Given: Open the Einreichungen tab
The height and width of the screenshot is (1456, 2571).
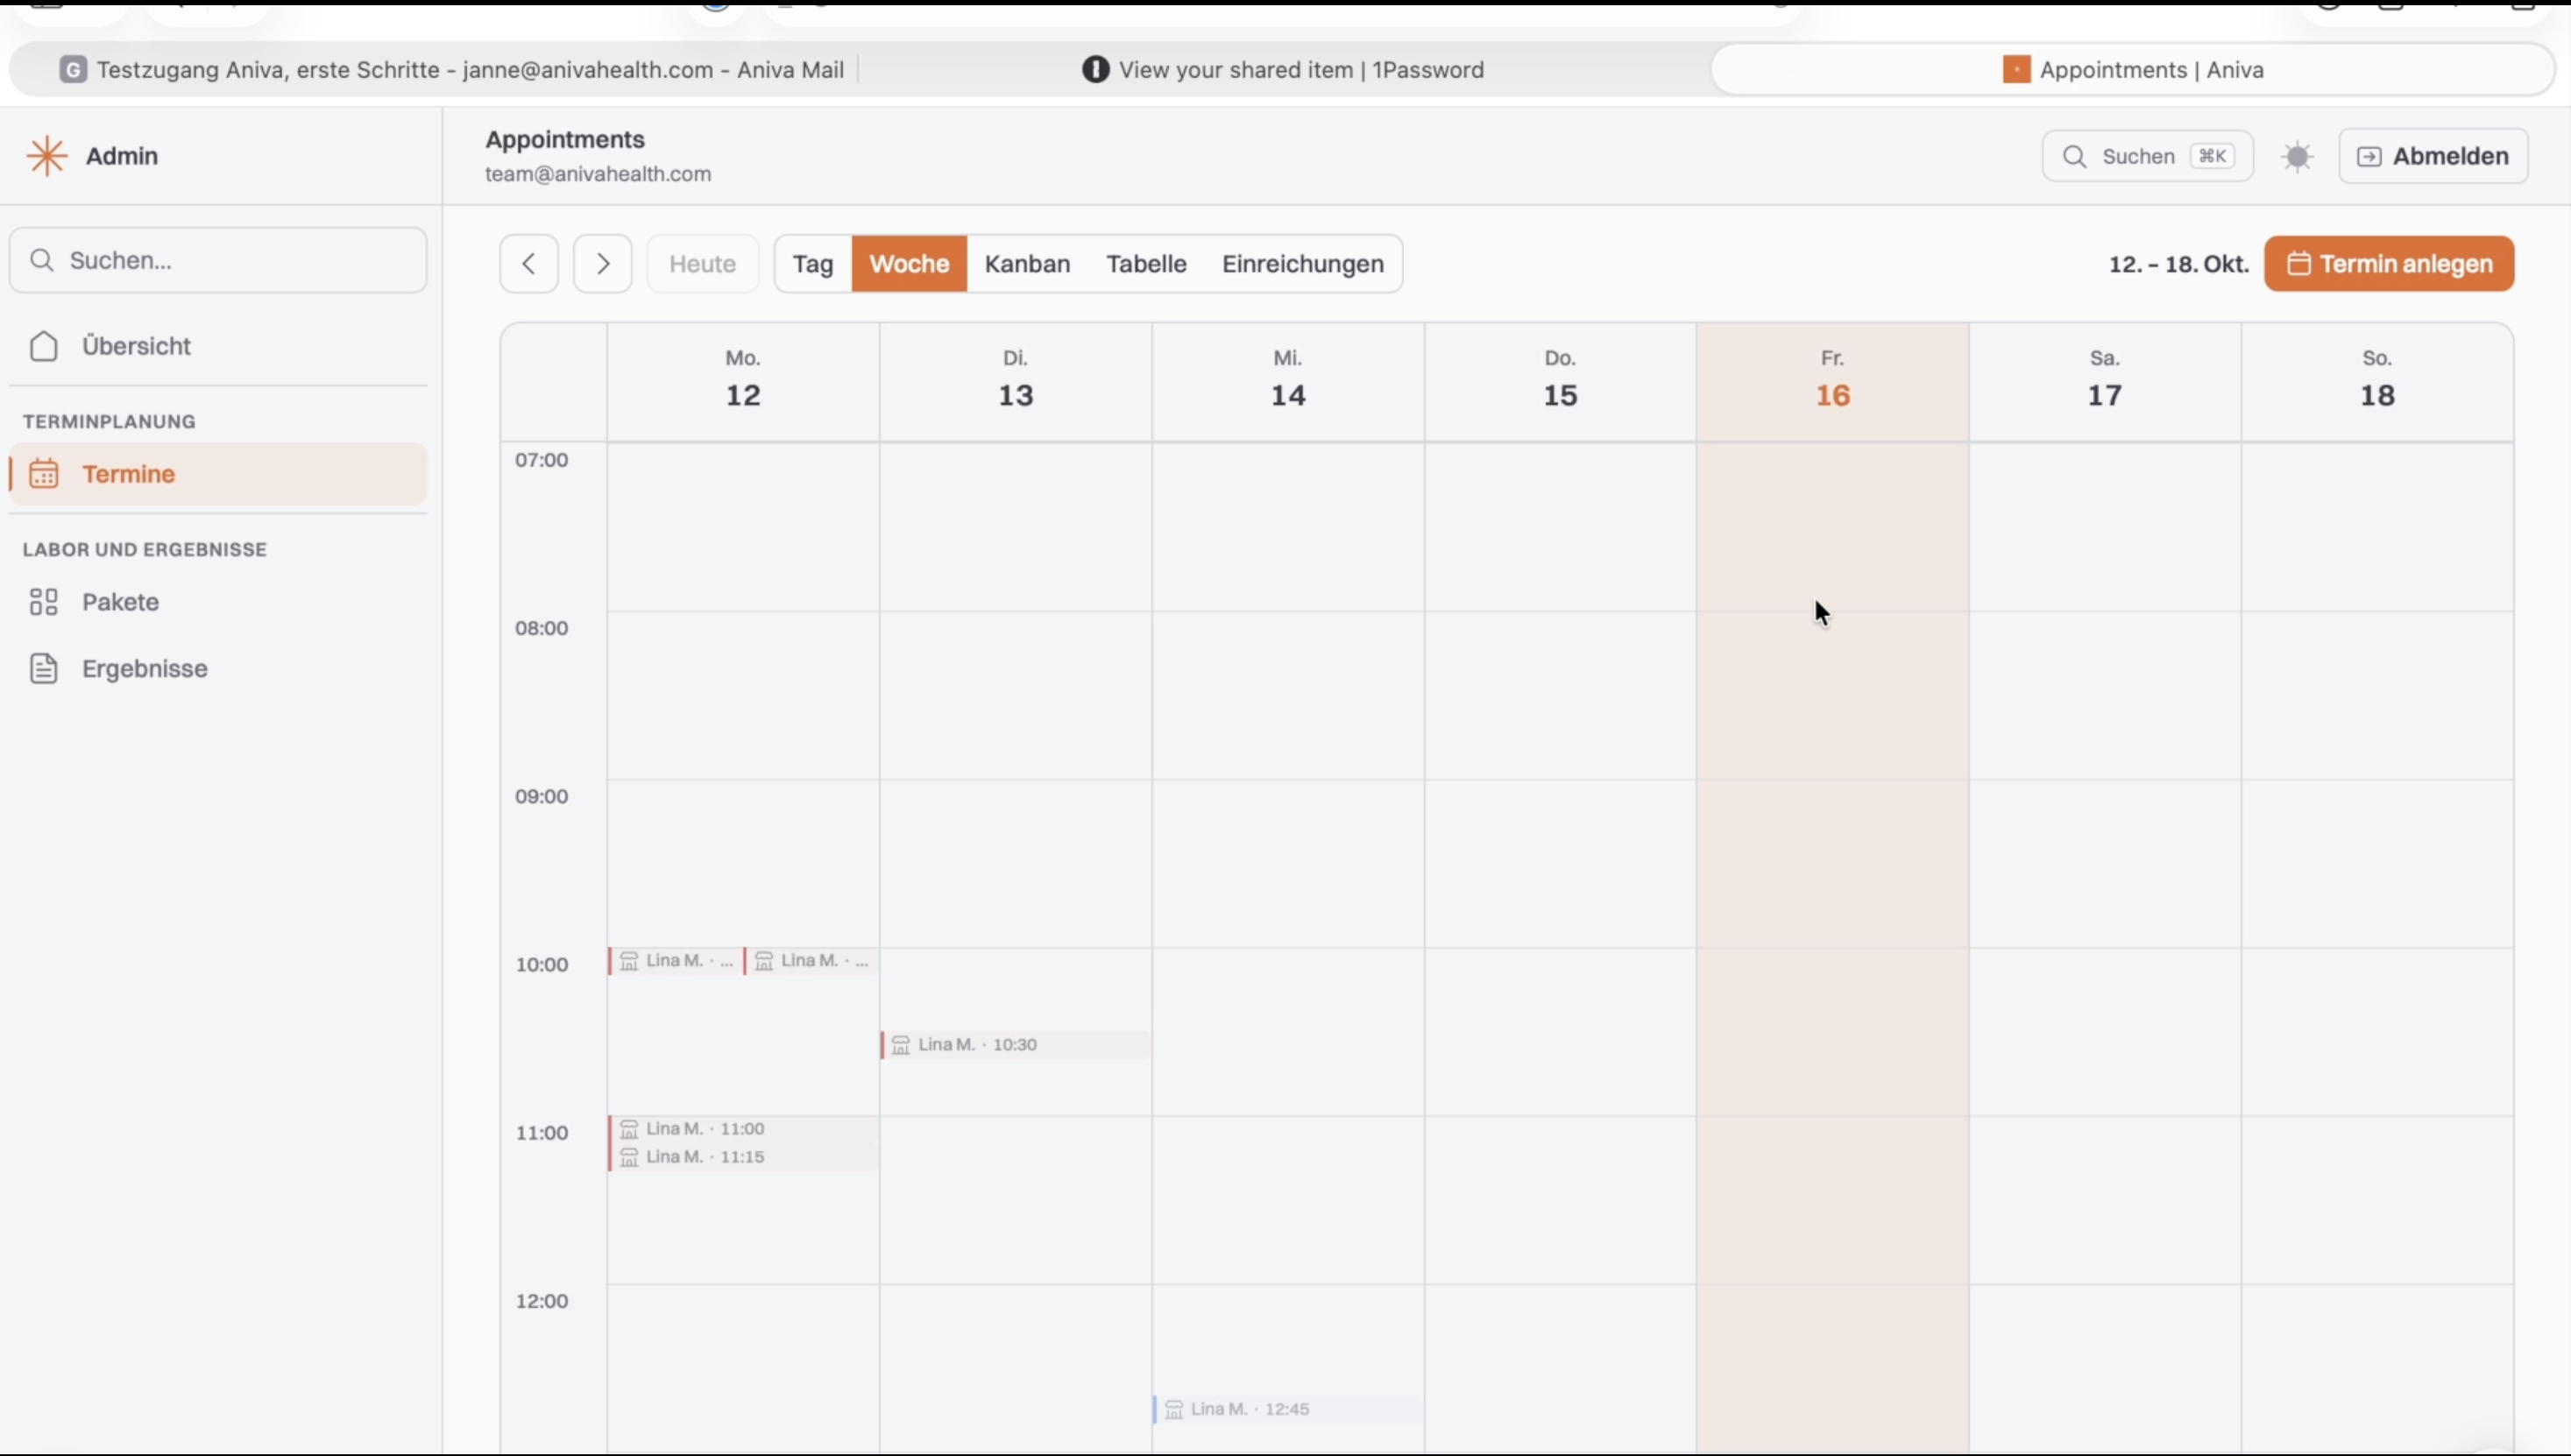Looking at the screenshot, I should 1302,264.
